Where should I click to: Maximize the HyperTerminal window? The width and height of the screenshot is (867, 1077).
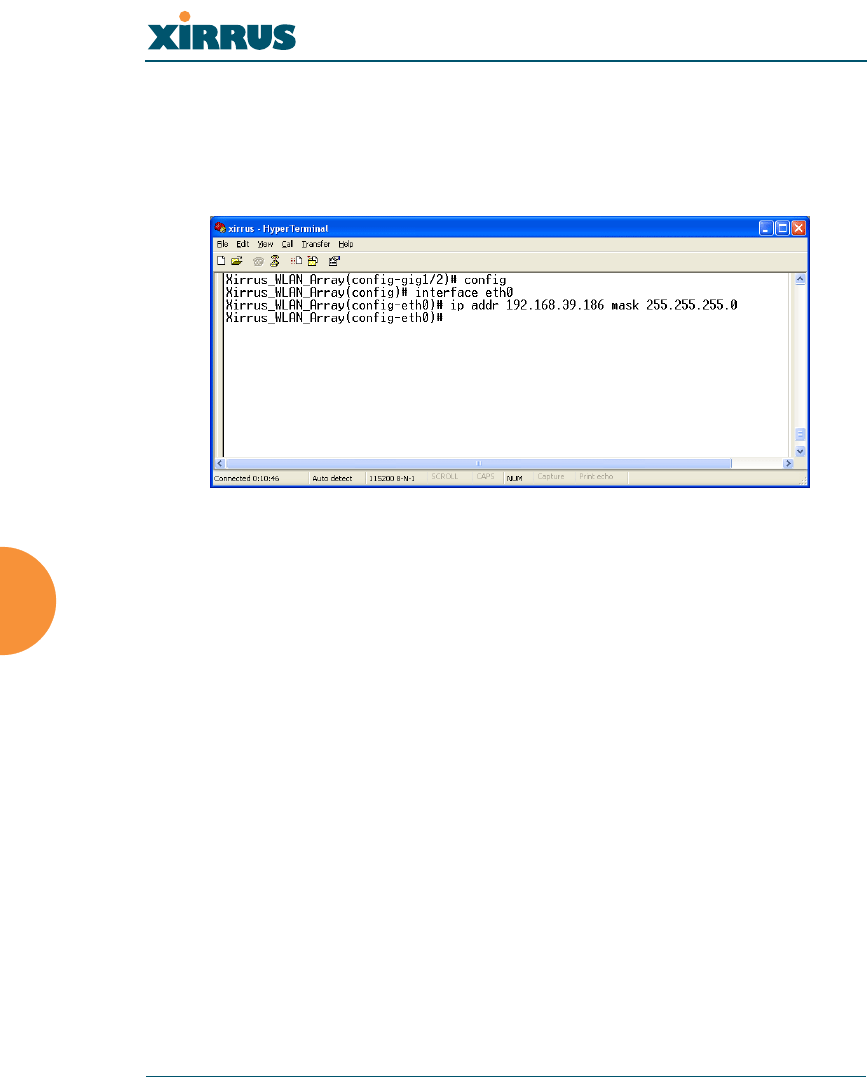pos(782,228)
